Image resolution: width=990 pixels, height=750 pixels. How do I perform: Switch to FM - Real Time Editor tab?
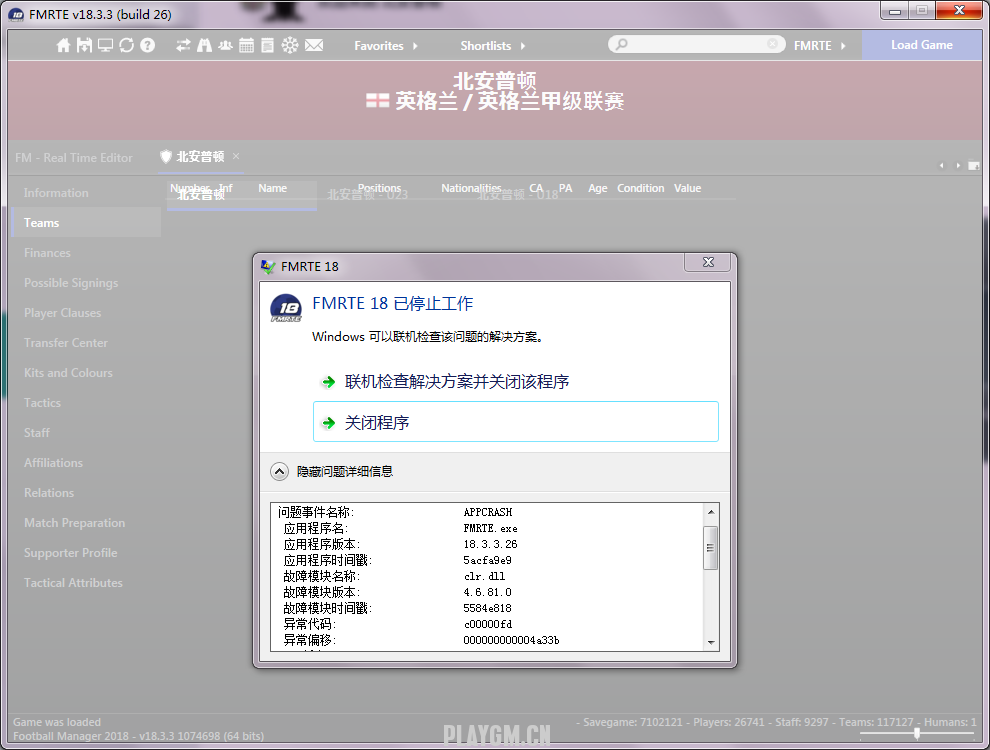point(74,158)
